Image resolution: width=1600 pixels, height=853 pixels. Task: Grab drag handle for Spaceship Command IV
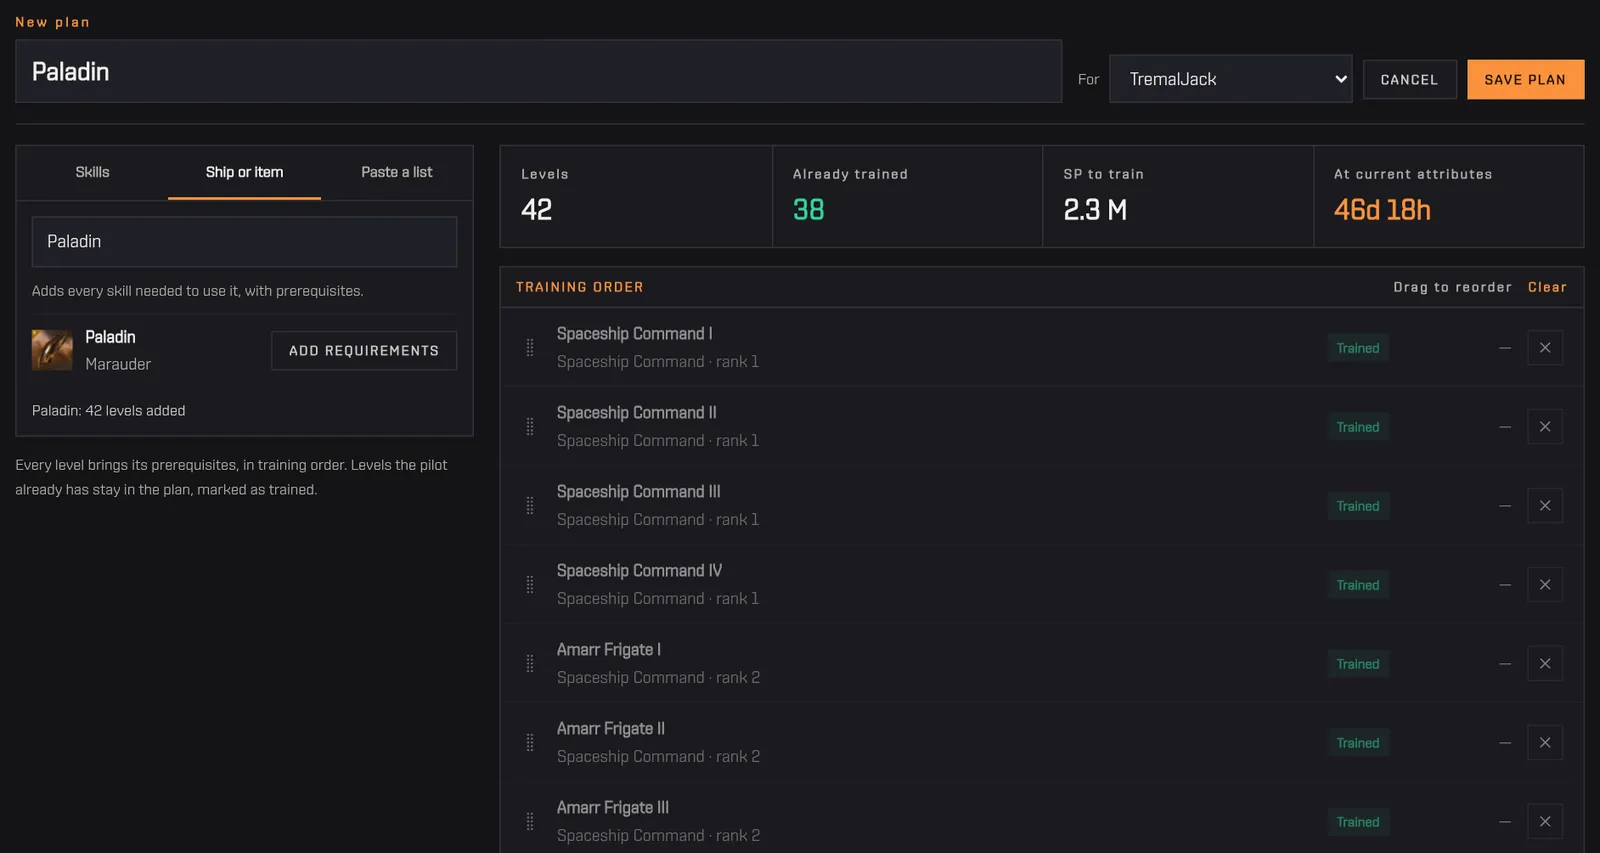530,585
